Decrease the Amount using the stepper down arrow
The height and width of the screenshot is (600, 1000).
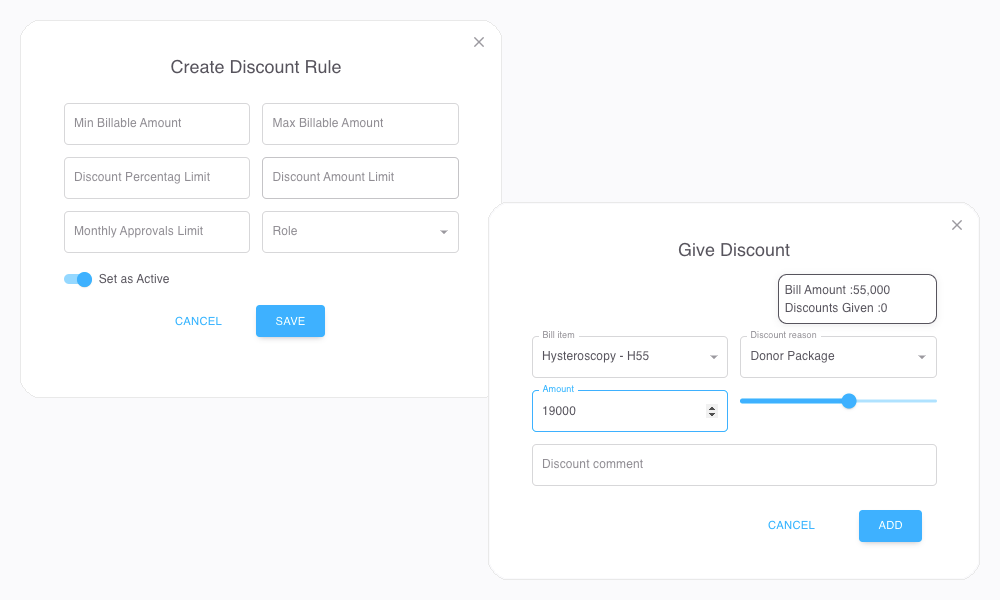(712, 415)
